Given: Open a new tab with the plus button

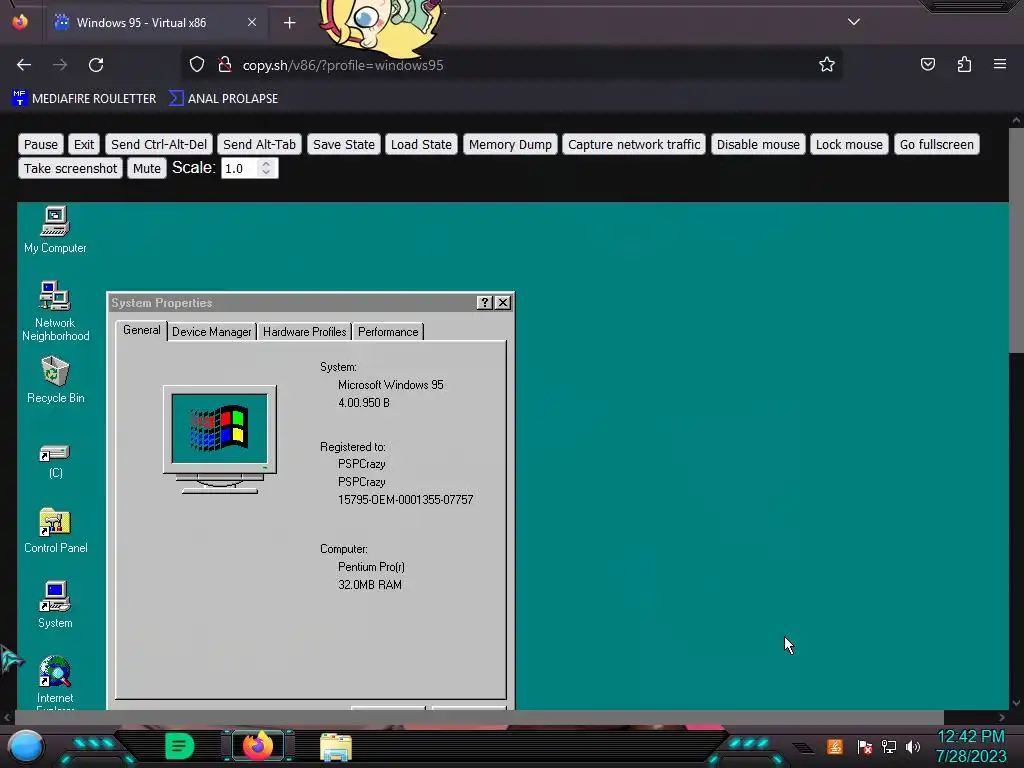Looking at the screenshot, I should click(289, 23).
